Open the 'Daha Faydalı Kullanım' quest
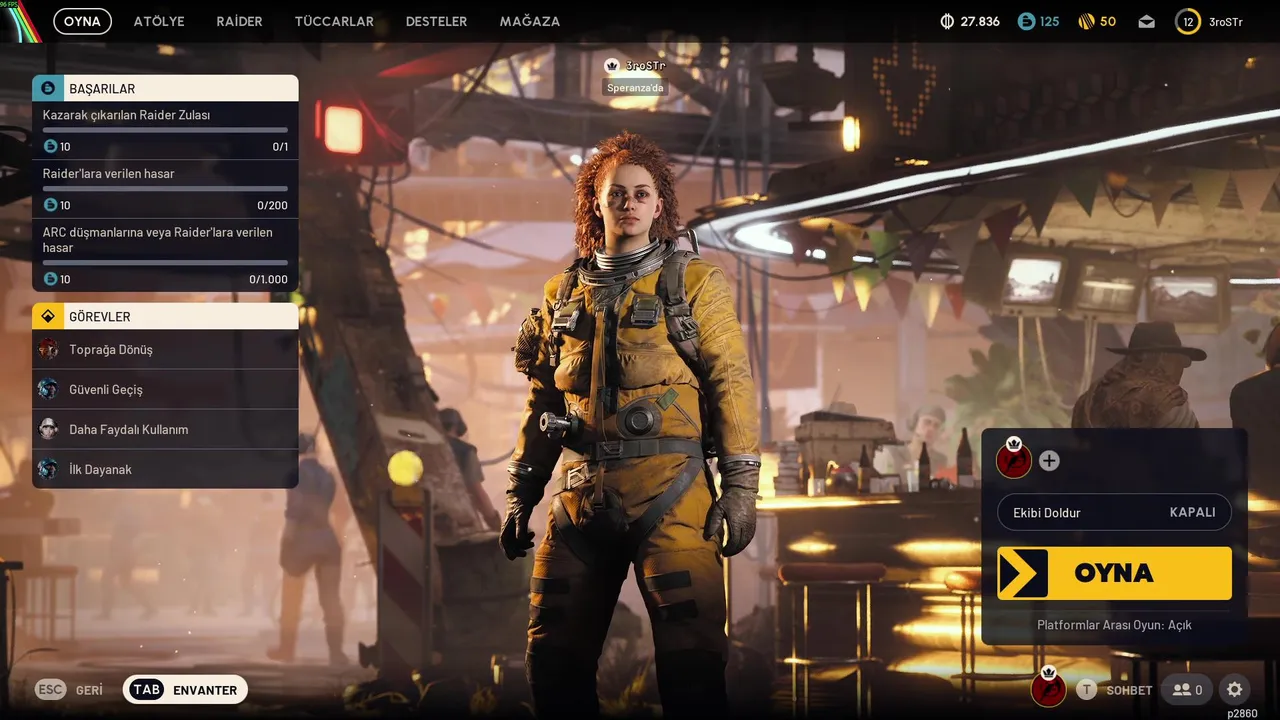This screenshot has width=1280, height=720. [165, 429]
